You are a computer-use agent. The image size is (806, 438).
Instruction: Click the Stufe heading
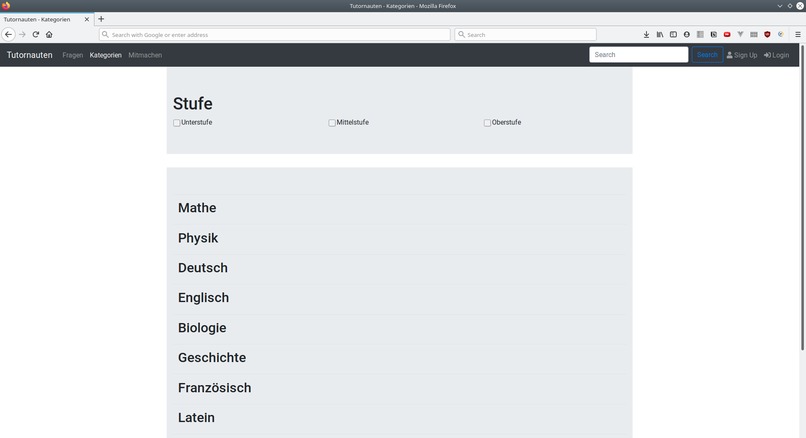[x=193, y=103]
